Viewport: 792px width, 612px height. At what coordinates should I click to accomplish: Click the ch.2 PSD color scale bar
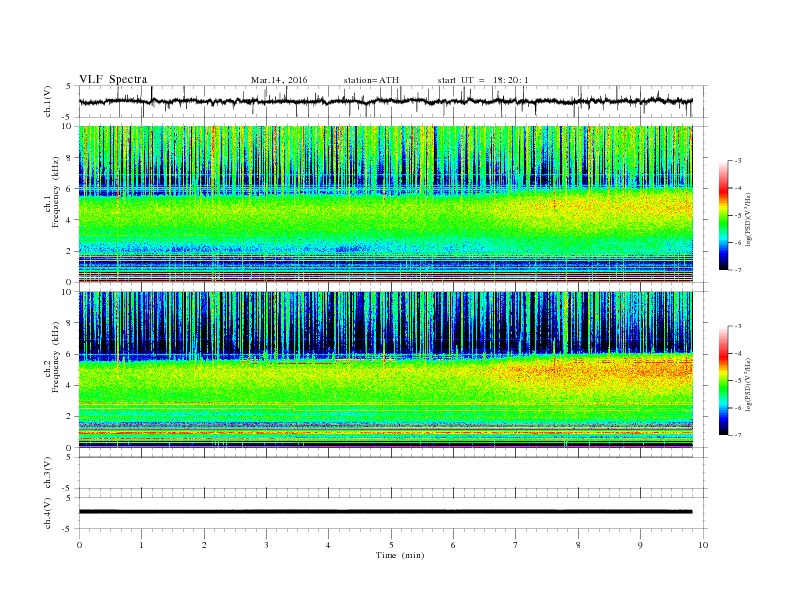(x=723, y=381)
